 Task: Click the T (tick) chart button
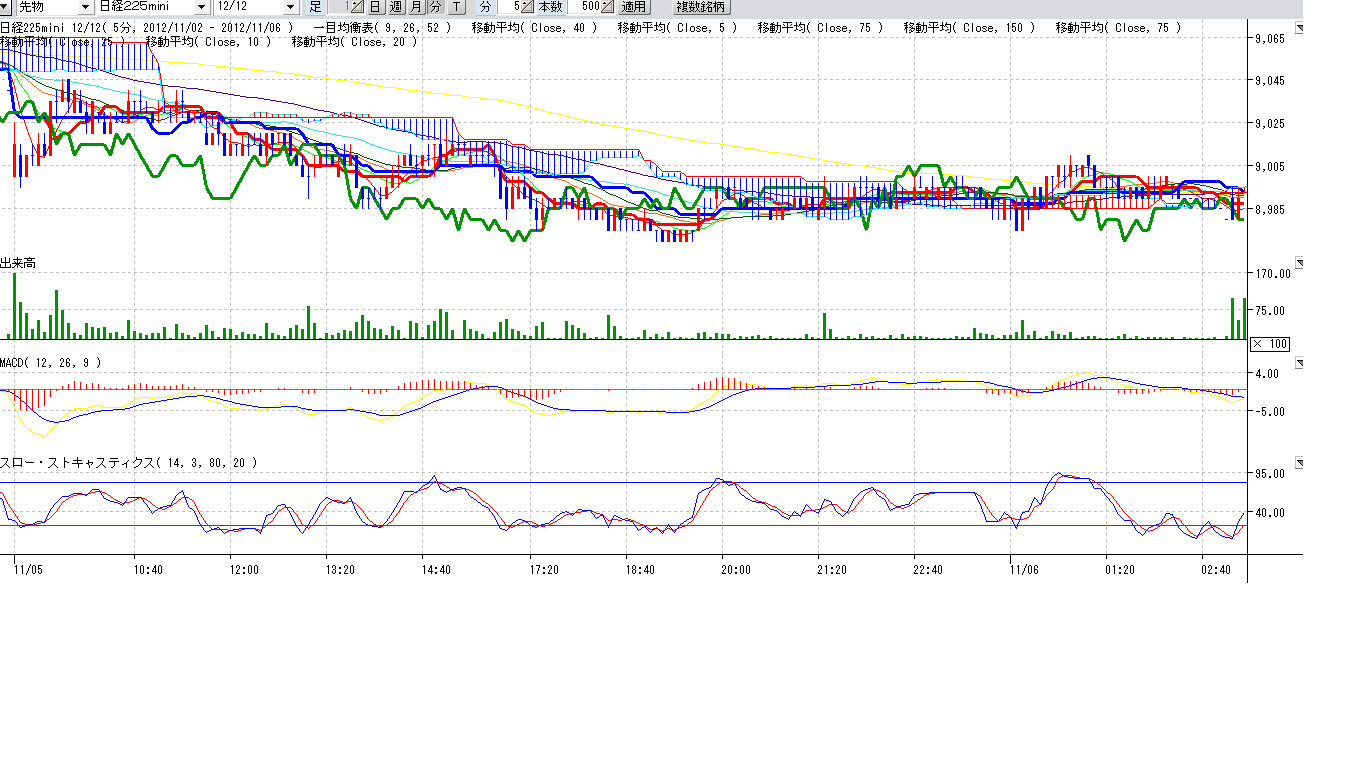pos(456,7)
